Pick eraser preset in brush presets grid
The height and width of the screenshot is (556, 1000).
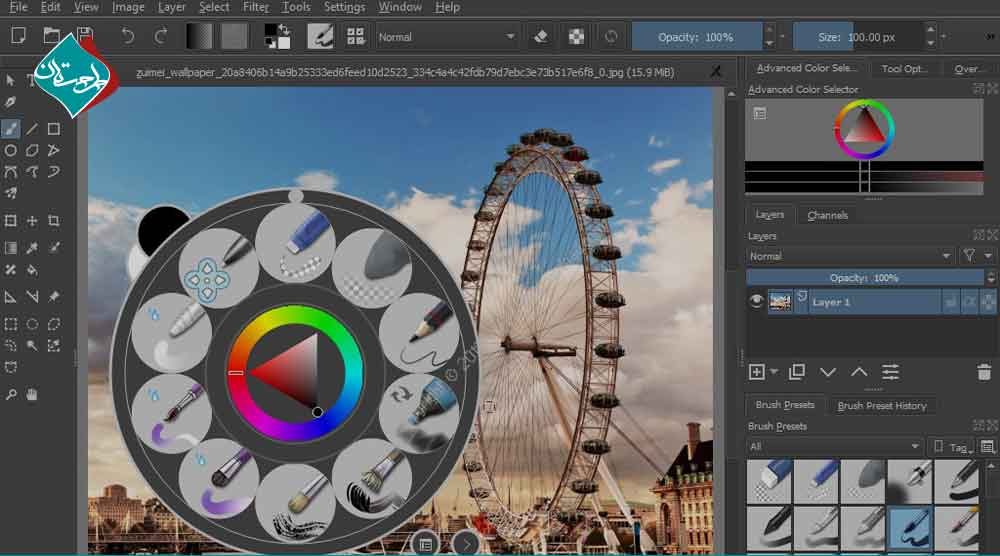pyautogui.click(x=770, y=481)
